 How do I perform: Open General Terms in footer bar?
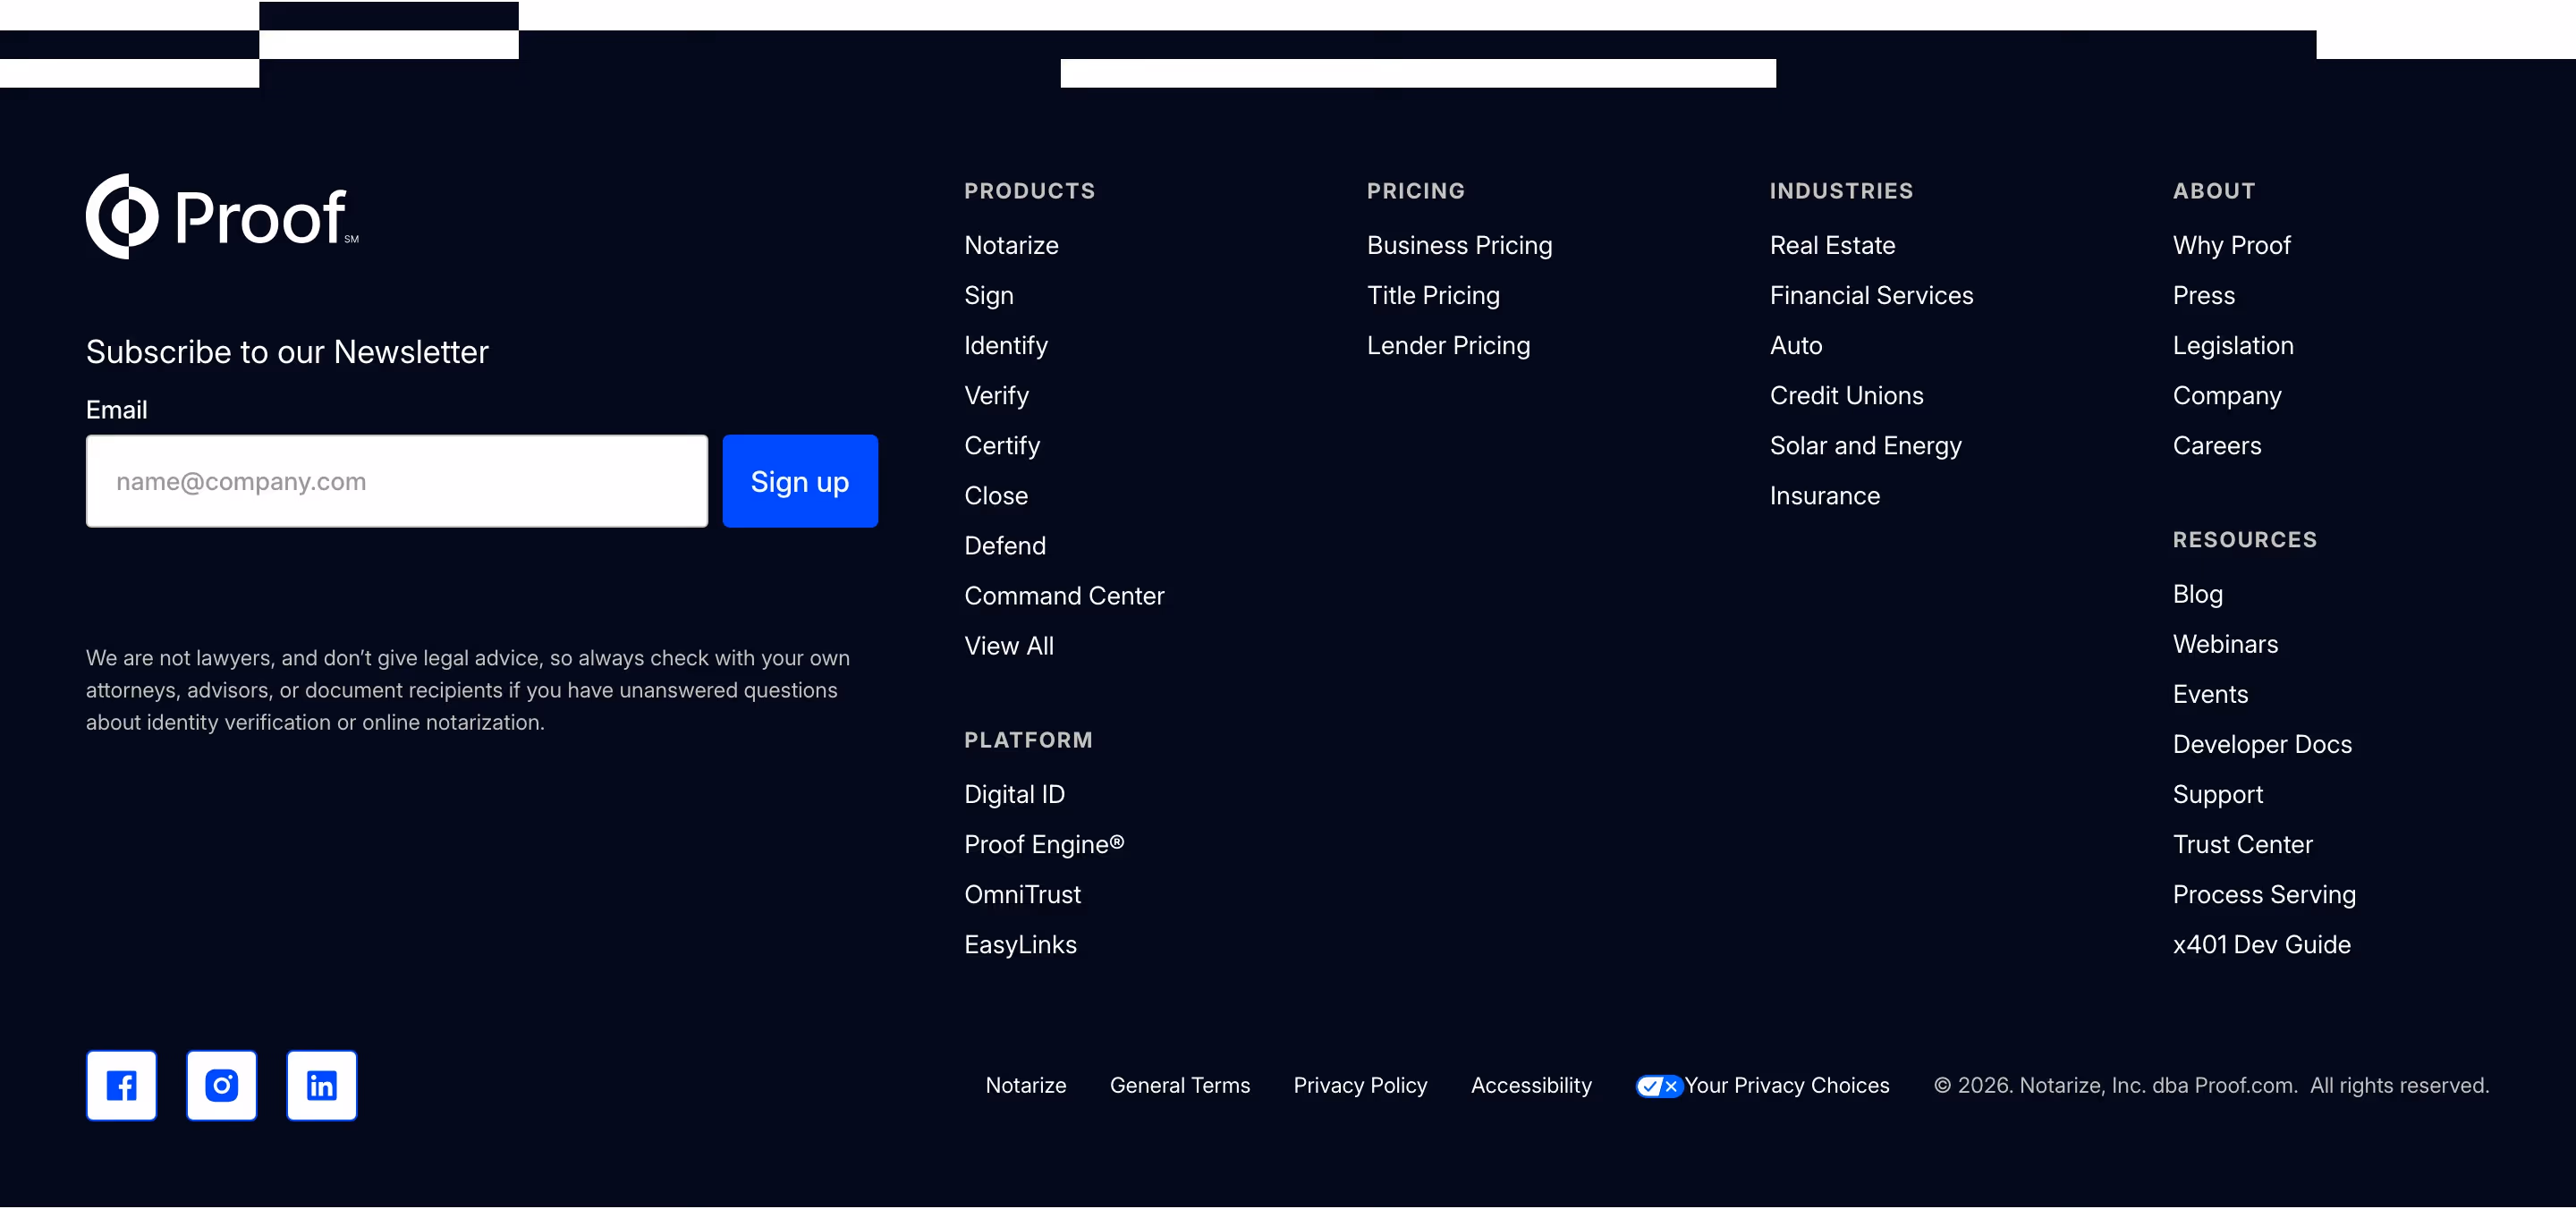1179,1085
